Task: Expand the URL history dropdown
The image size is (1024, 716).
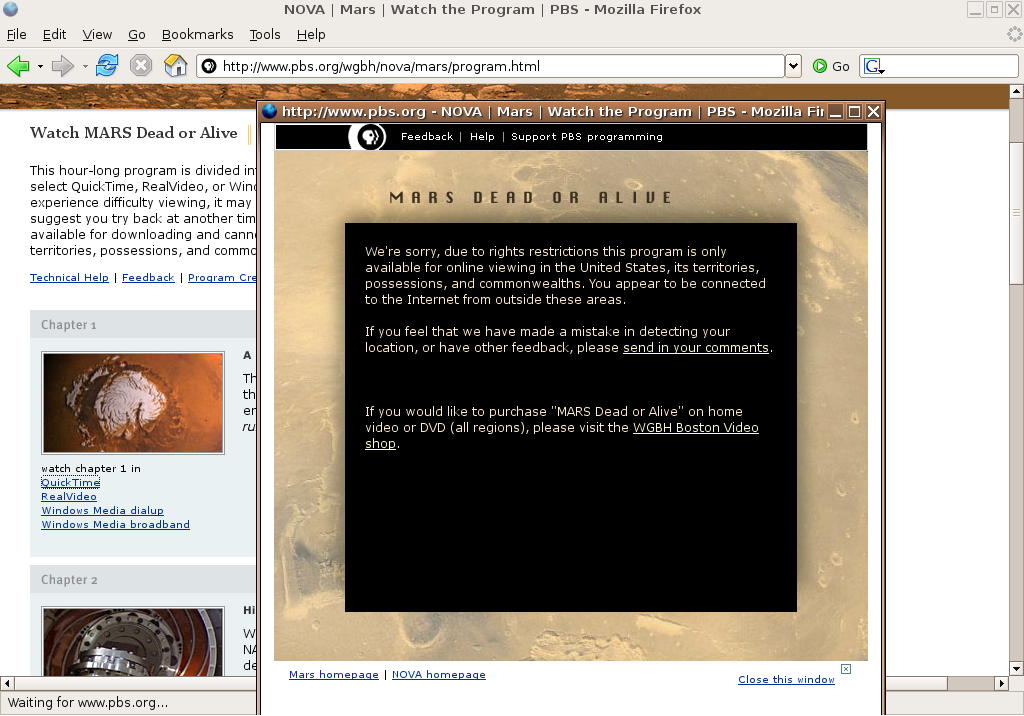Action: pyautogui.click(x=793, y=66)
